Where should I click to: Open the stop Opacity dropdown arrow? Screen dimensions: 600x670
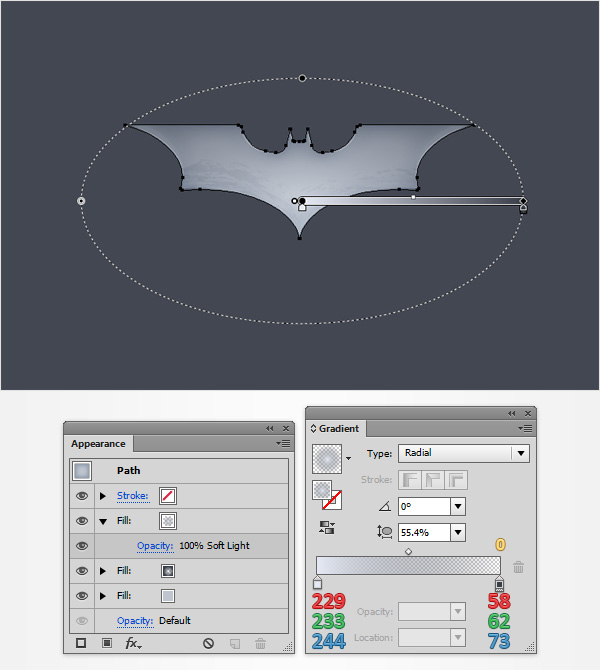point(458,611)
